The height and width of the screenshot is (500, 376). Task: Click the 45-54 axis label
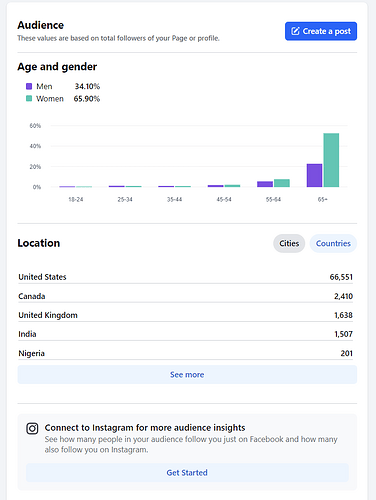tap(224, 199)
